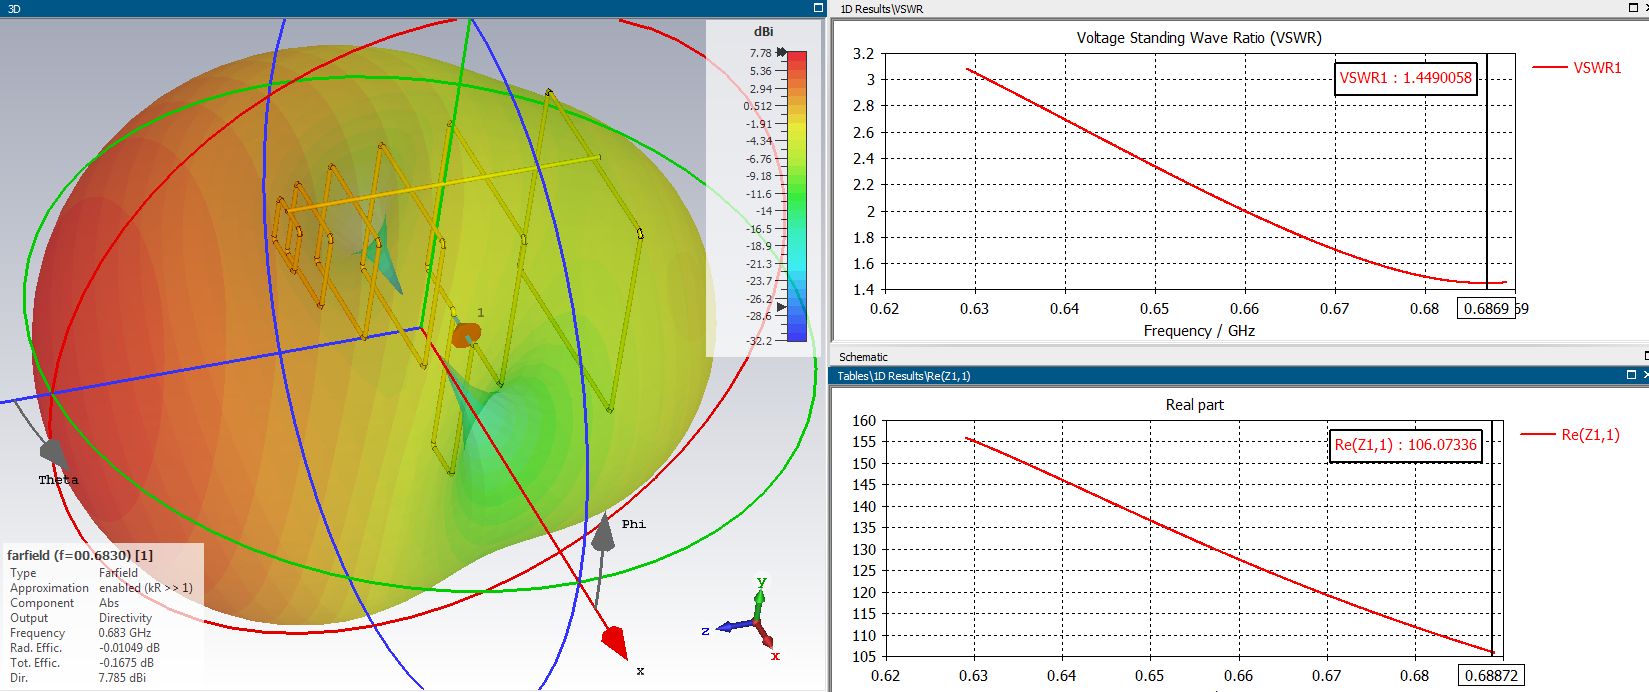Select the Schematic tab

pos(863,357)
